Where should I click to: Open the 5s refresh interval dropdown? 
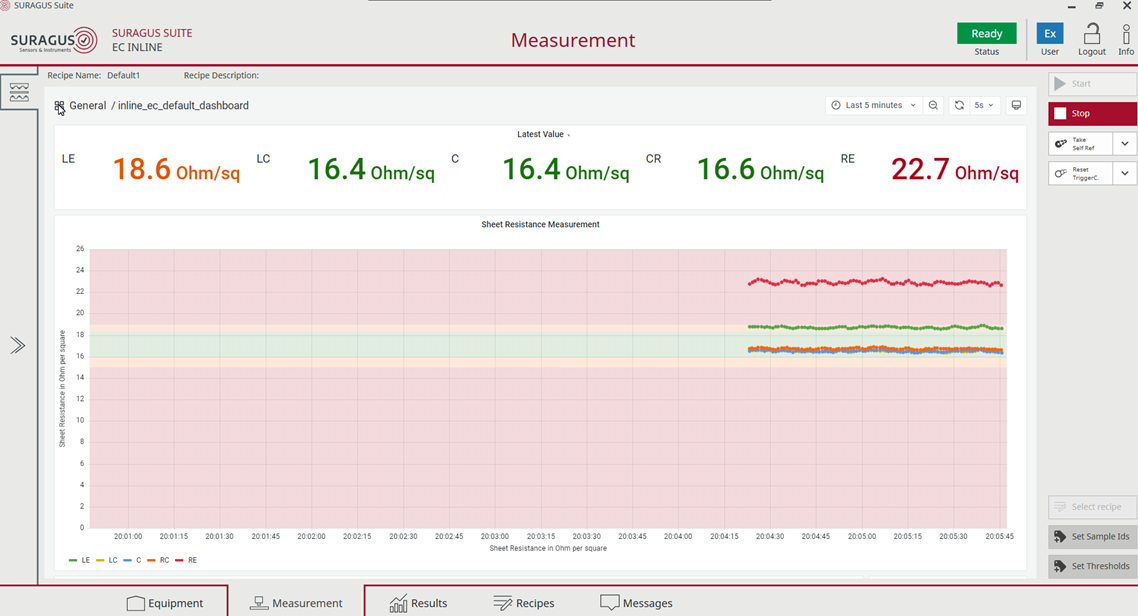point(985,105)
